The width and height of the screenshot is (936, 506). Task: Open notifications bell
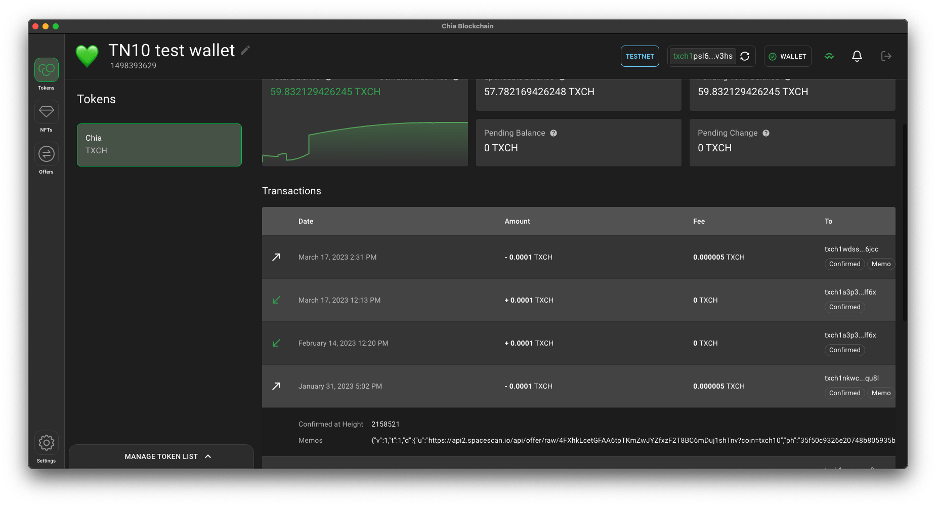click(857, 56)
